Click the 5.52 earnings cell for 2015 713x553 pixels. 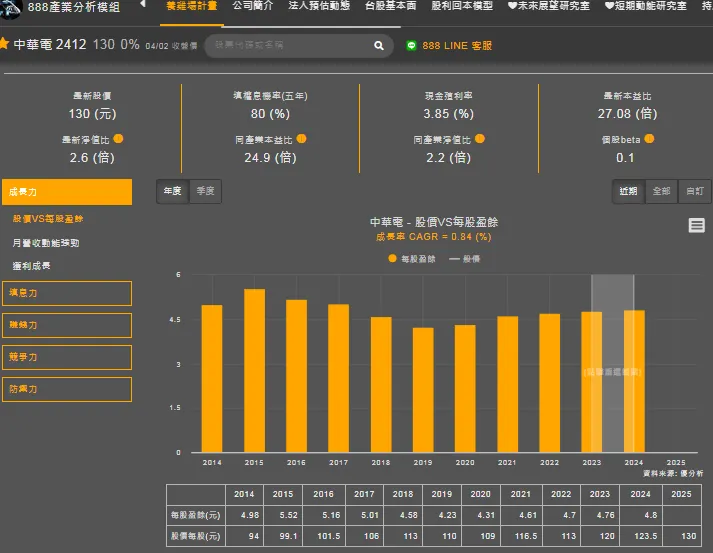pyautogui.click(x=283, y=515)
